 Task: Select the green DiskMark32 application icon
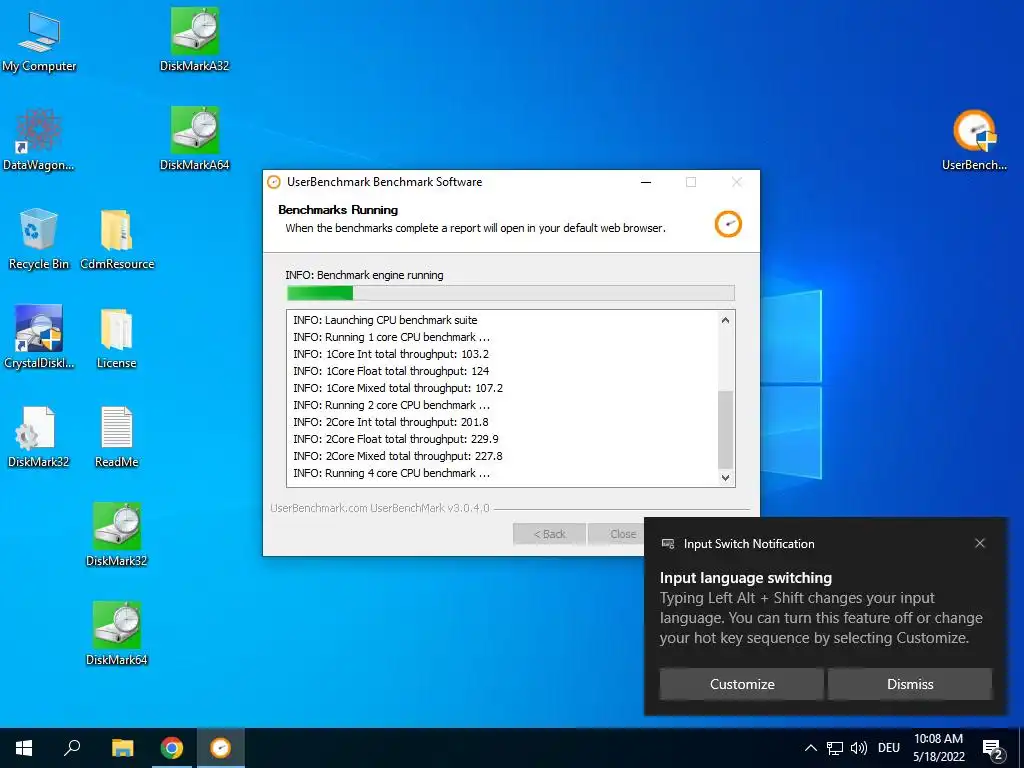(116, 534)
